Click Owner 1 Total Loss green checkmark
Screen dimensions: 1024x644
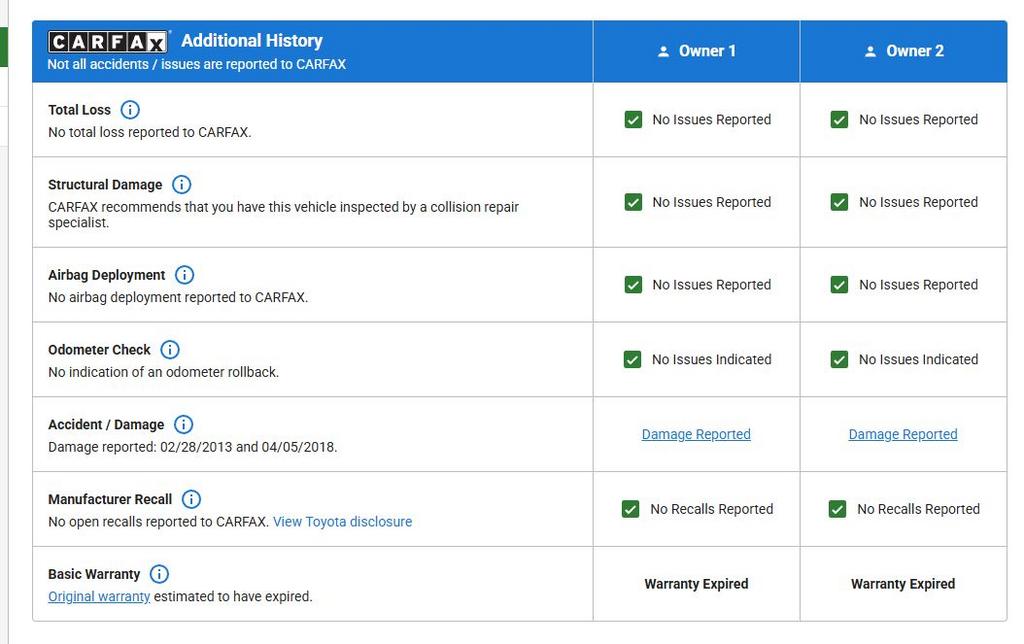633,120
